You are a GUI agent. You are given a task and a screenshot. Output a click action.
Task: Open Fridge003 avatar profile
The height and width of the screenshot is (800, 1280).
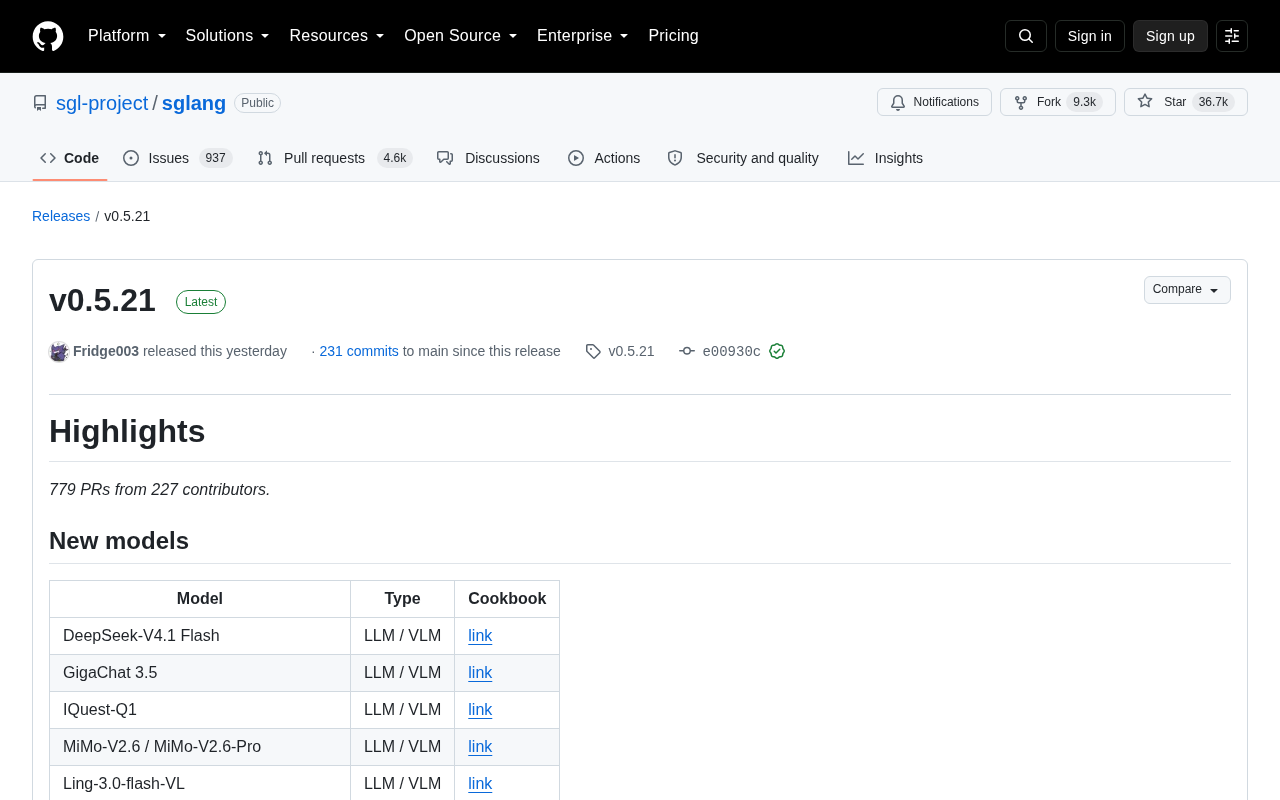point(59,351)
